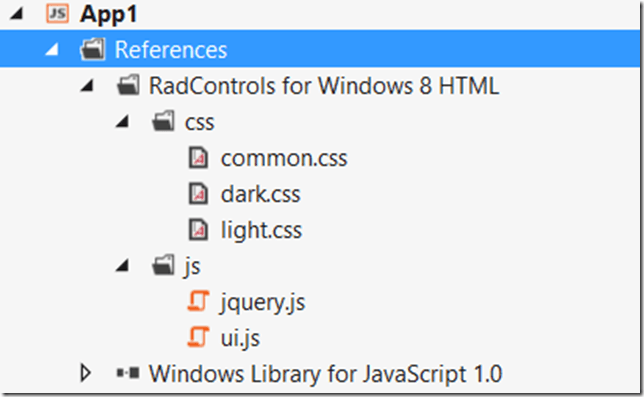Click the jquery.js script file icon

click(x=198, y=301)
